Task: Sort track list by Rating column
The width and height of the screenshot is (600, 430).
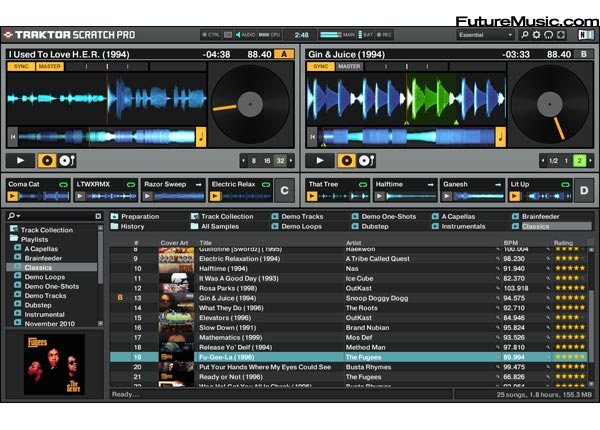Action: click(x=563, y=243)
